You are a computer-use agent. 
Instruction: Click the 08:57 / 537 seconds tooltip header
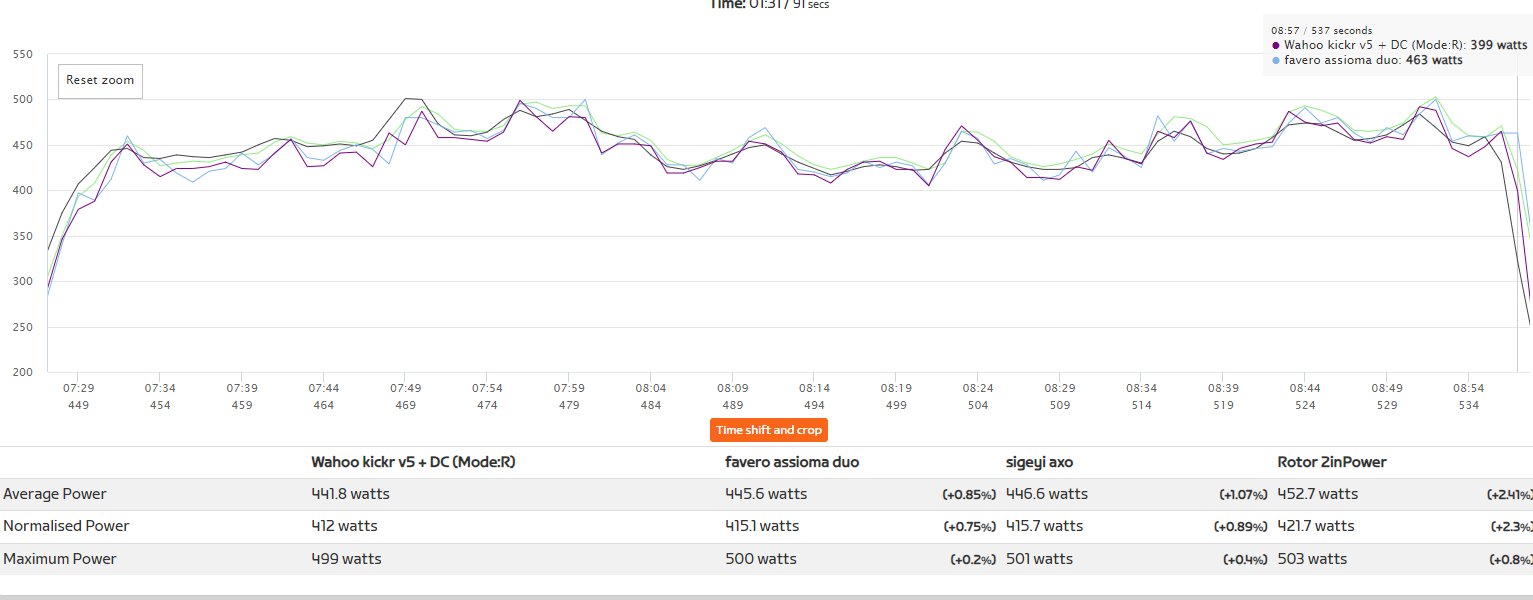pyautogui.click(x=1321, y=31)
